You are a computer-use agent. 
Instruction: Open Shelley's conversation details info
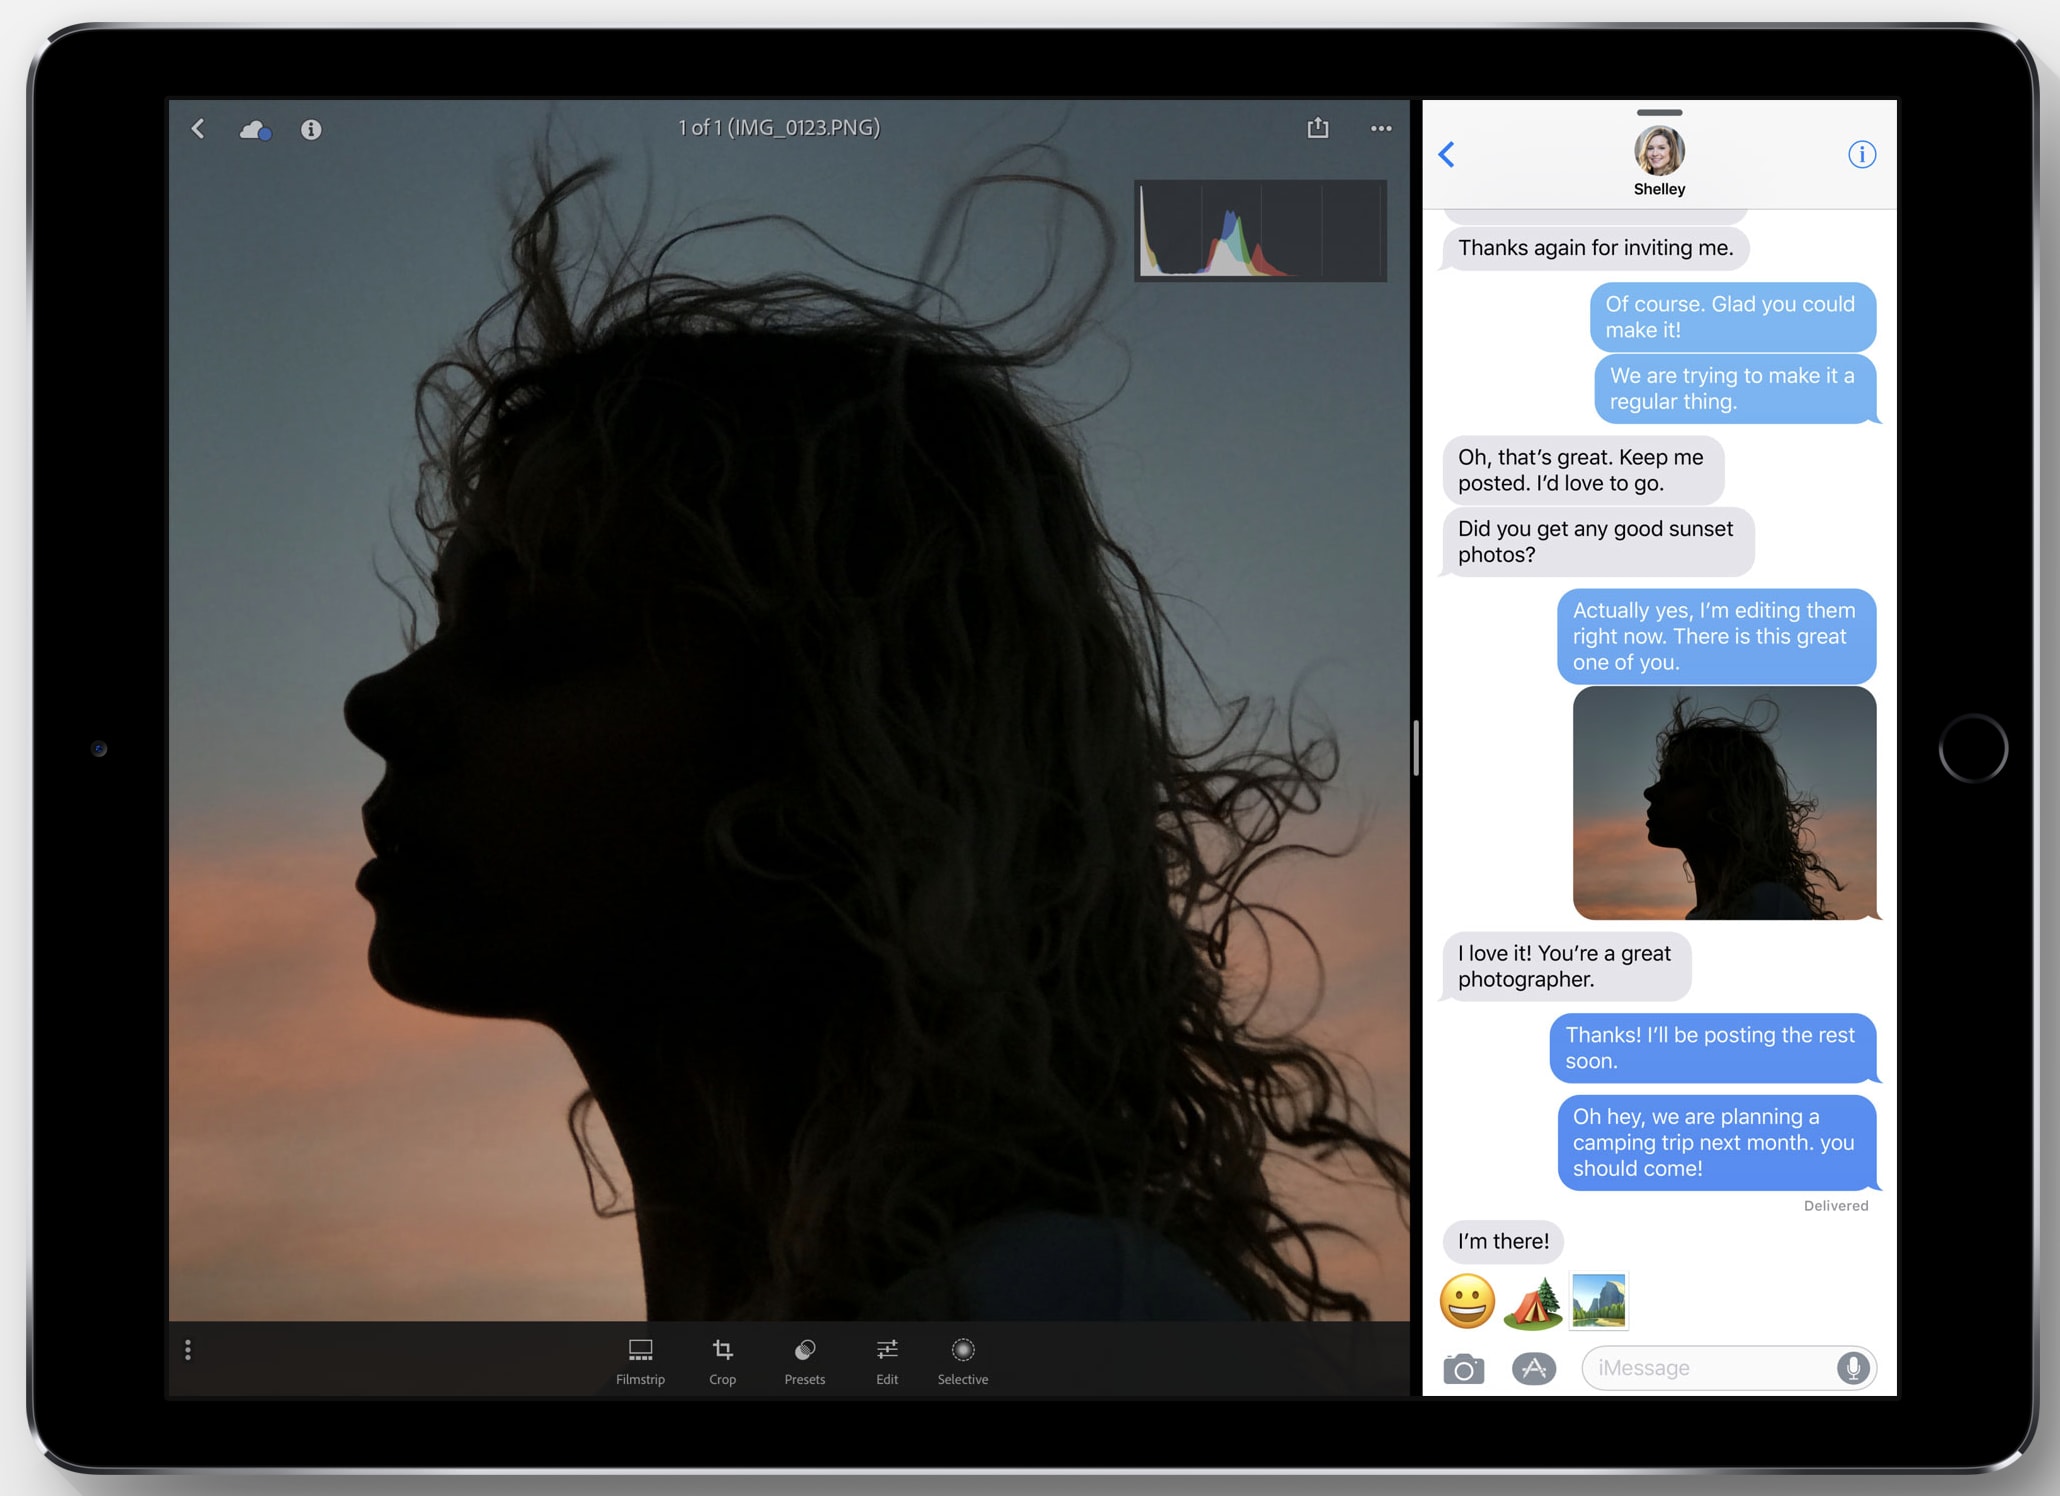[x=1861, y=154]
